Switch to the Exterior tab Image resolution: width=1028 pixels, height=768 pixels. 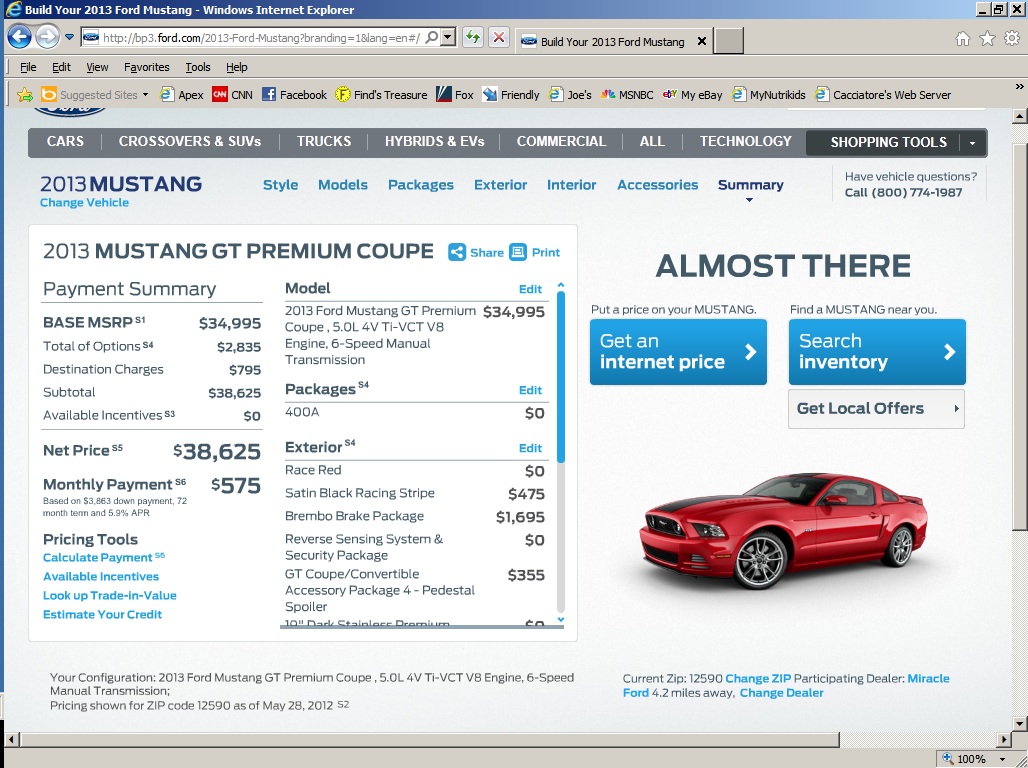[500, 185]
